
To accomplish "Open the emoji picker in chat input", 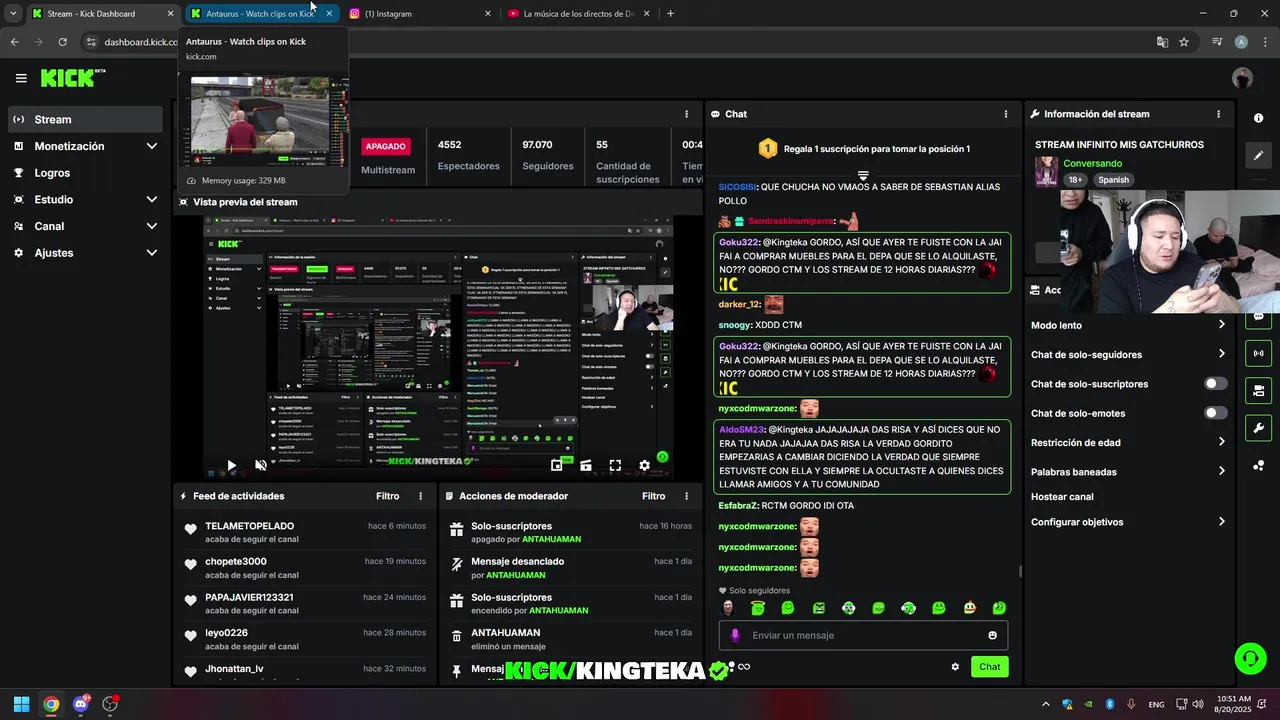I will click(992, 635).
